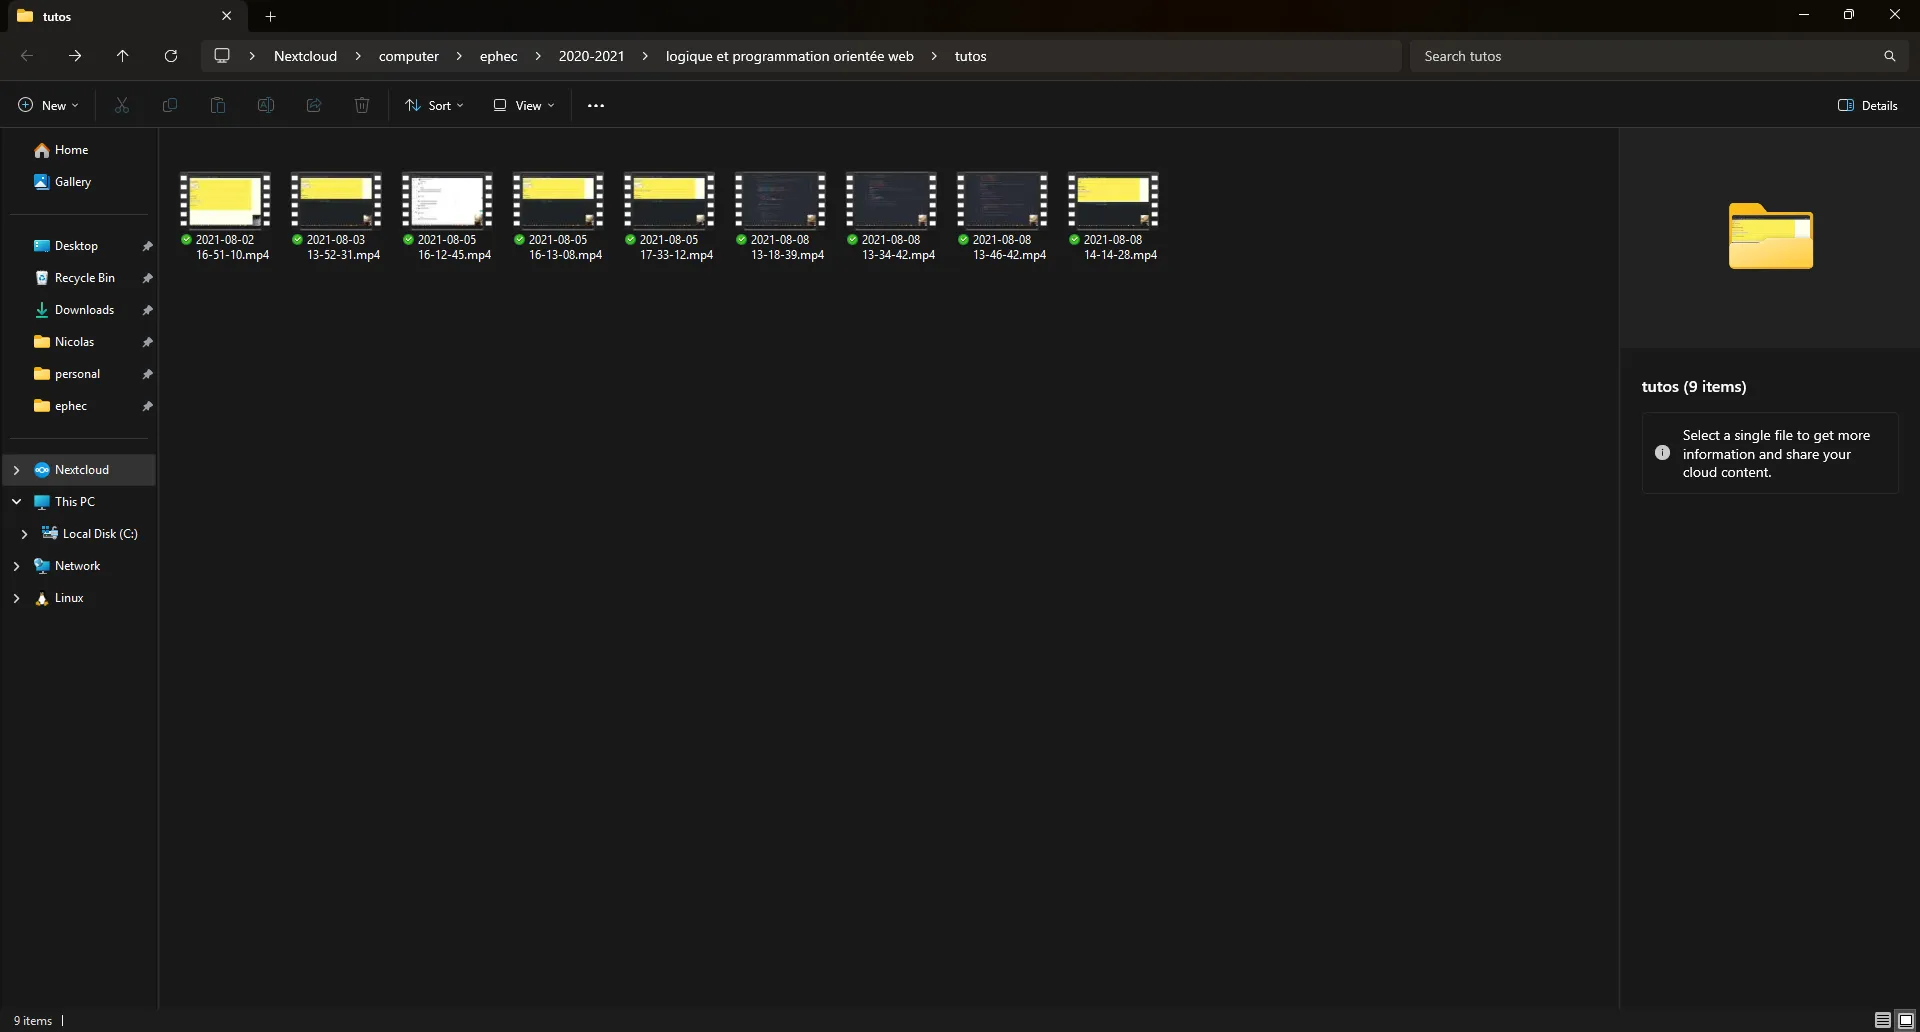Screen dimensions: 1920x1032
Task: Navigate to ephec in the breadcrumb path
Action: [x=498, y=56]
